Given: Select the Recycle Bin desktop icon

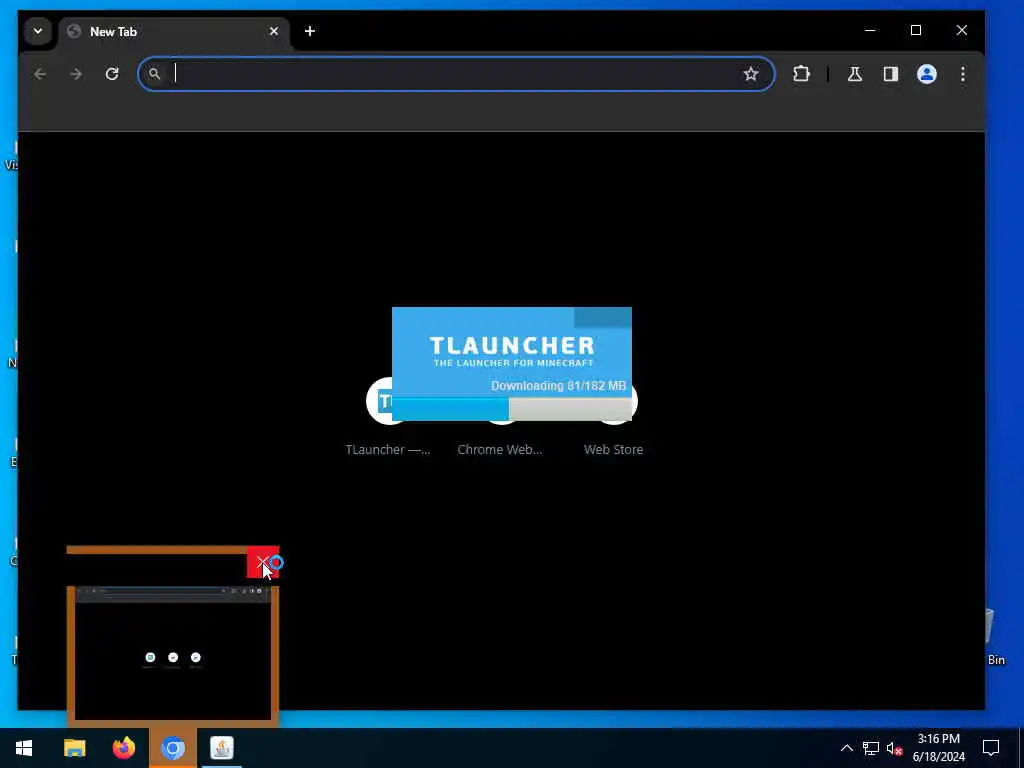Looking at the screenshot, I should pos(994,637).
